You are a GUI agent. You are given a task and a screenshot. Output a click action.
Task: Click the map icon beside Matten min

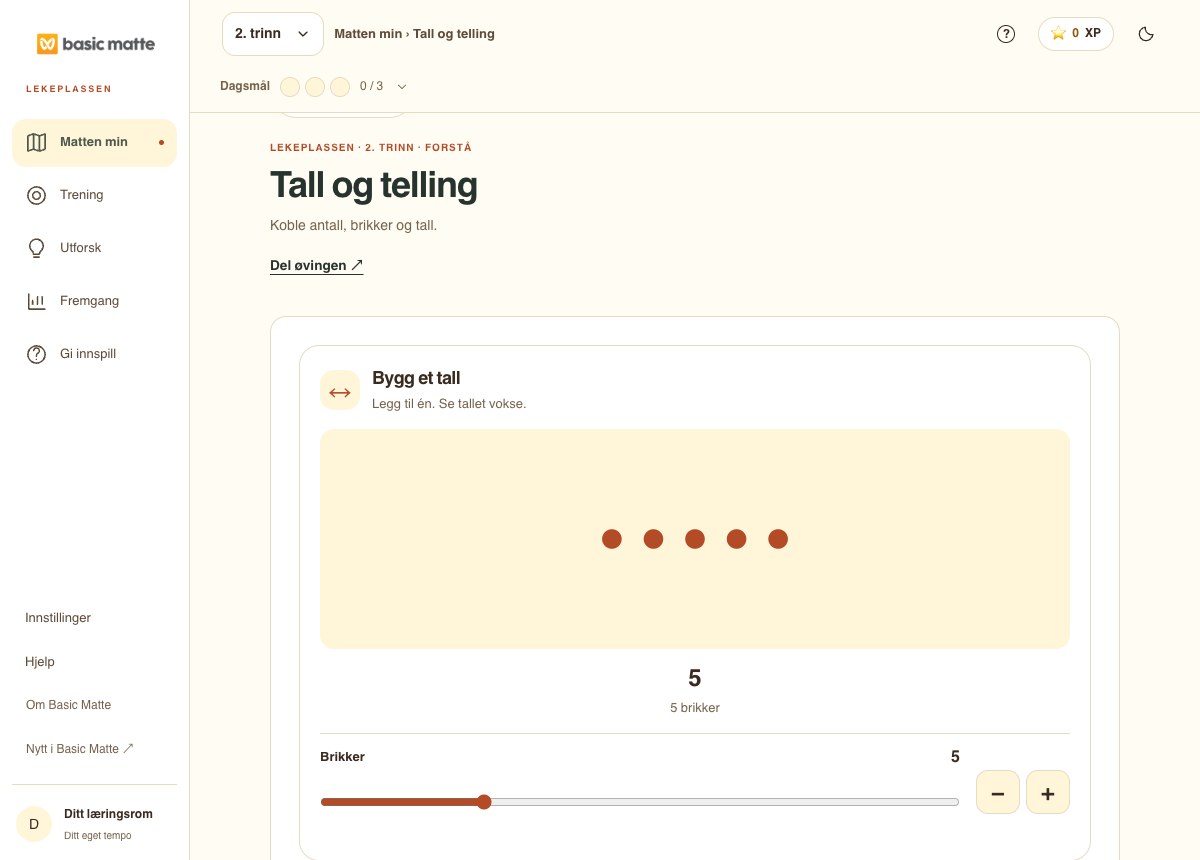pos(37,142)
